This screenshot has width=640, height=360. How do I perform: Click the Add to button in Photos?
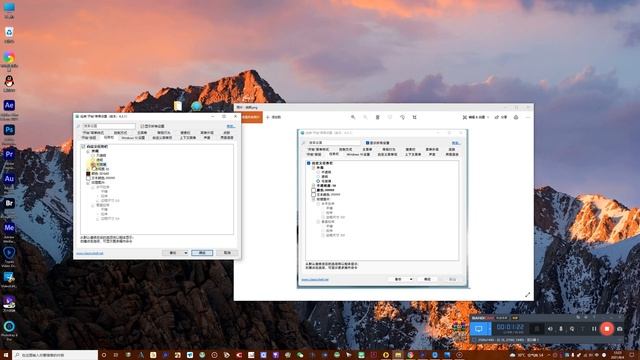273,117
